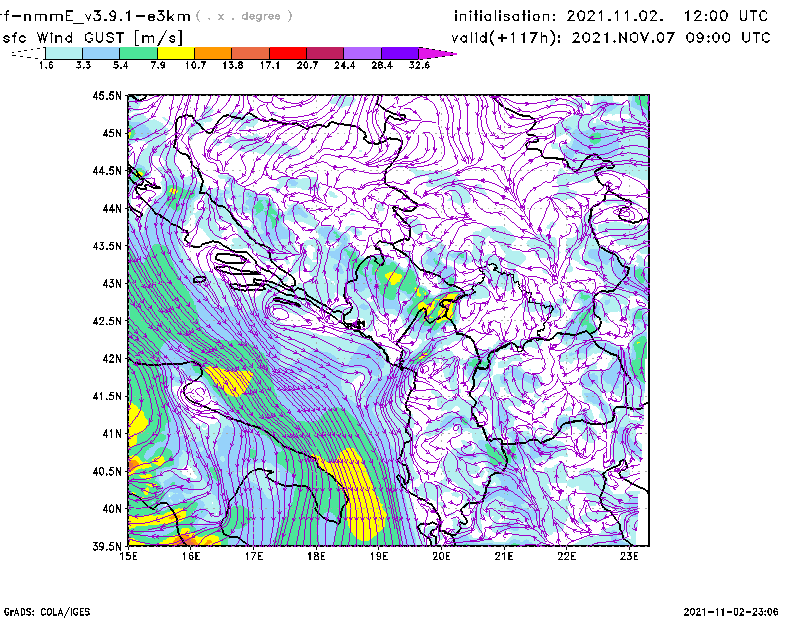Click the yellow 7.9–10.7 legend swatch

176,53
